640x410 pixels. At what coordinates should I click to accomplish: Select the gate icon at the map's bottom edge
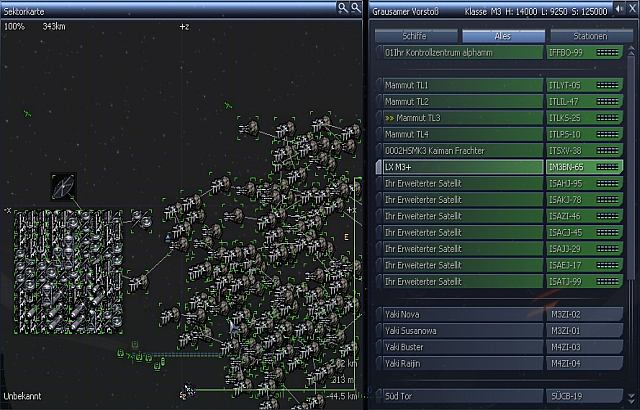click(188, 390)
